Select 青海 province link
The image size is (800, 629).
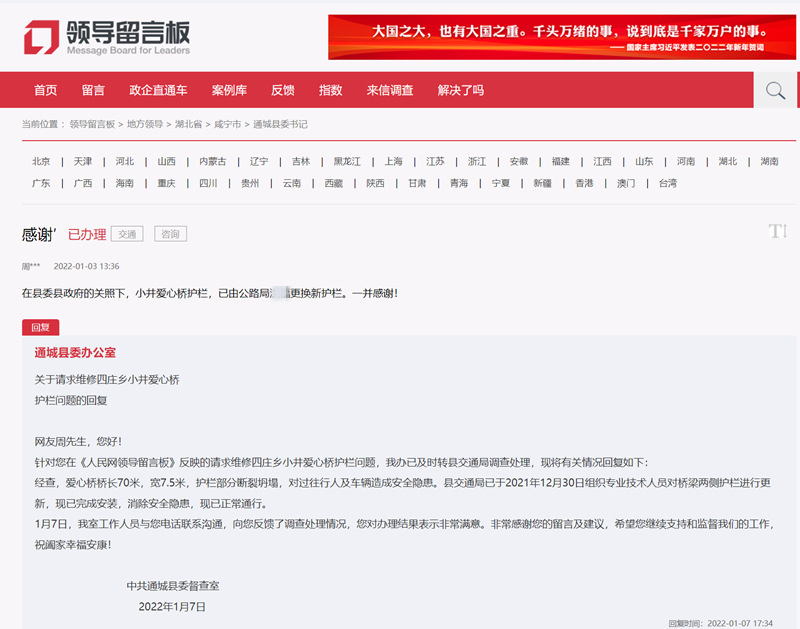coord(459,183)
